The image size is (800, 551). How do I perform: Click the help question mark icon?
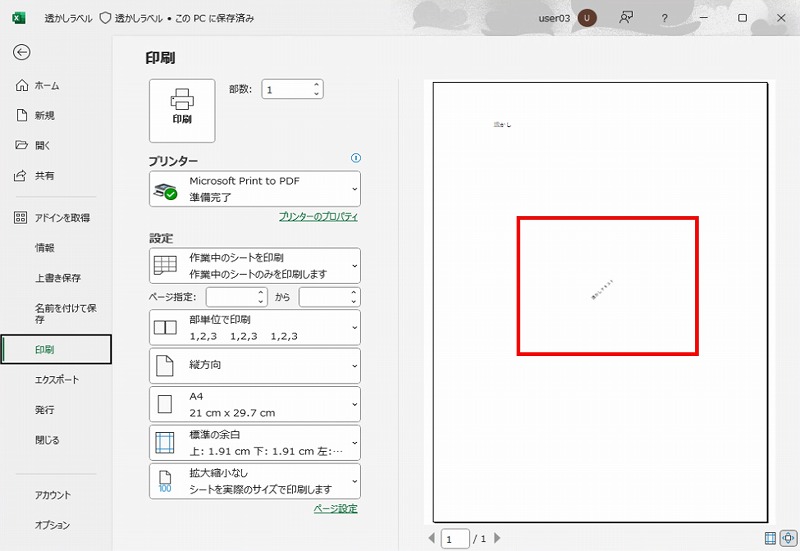(664, 18)
